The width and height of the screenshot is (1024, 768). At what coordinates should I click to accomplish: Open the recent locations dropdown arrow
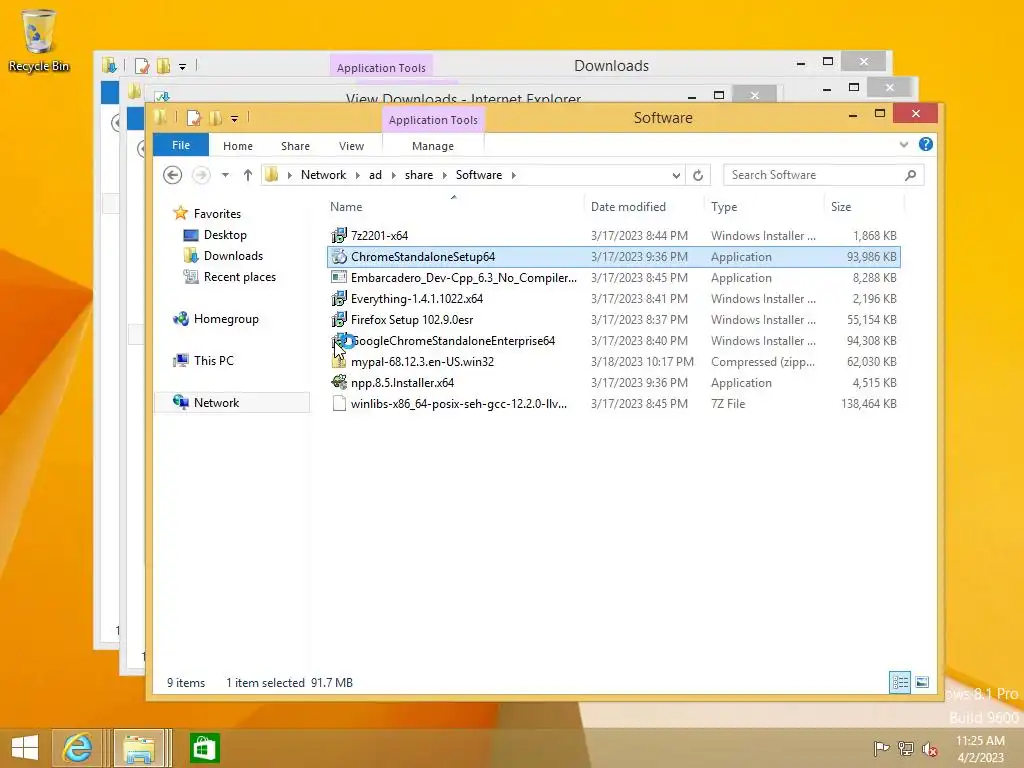pos(225,175)
